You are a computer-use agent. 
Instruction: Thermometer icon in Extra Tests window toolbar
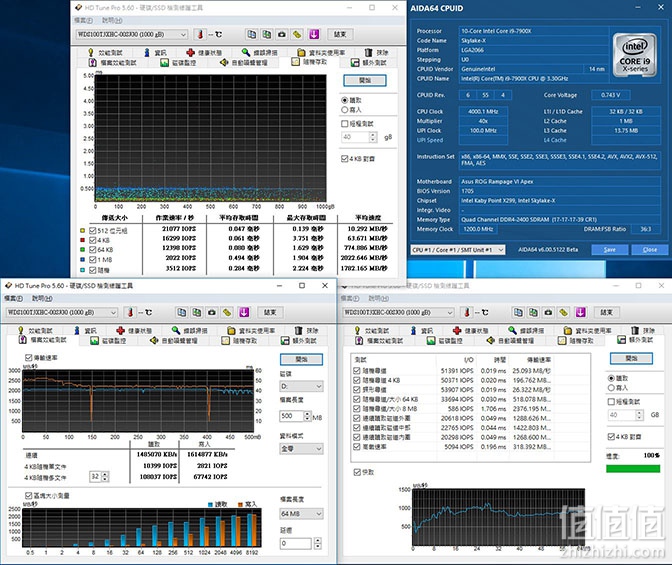pos(467,313)
